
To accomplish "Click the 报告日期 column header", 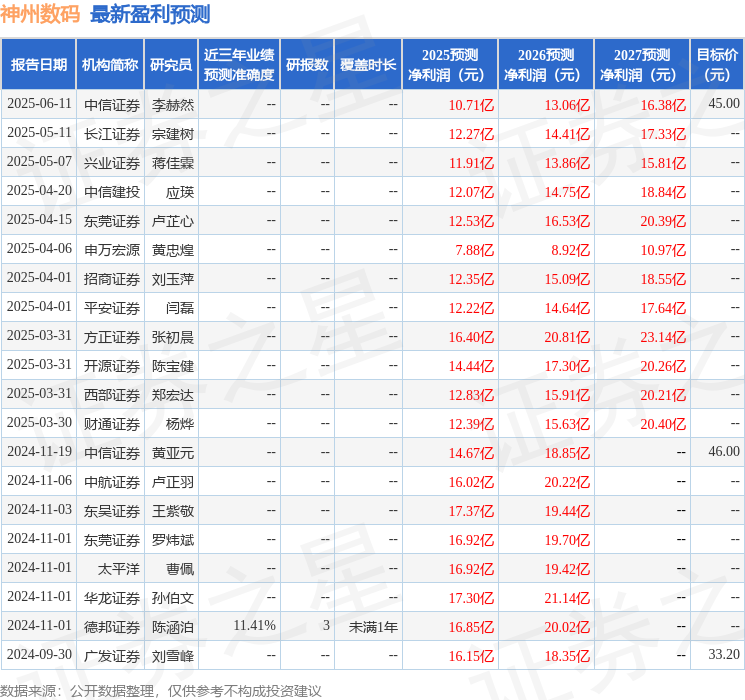I will pos(38,65).
